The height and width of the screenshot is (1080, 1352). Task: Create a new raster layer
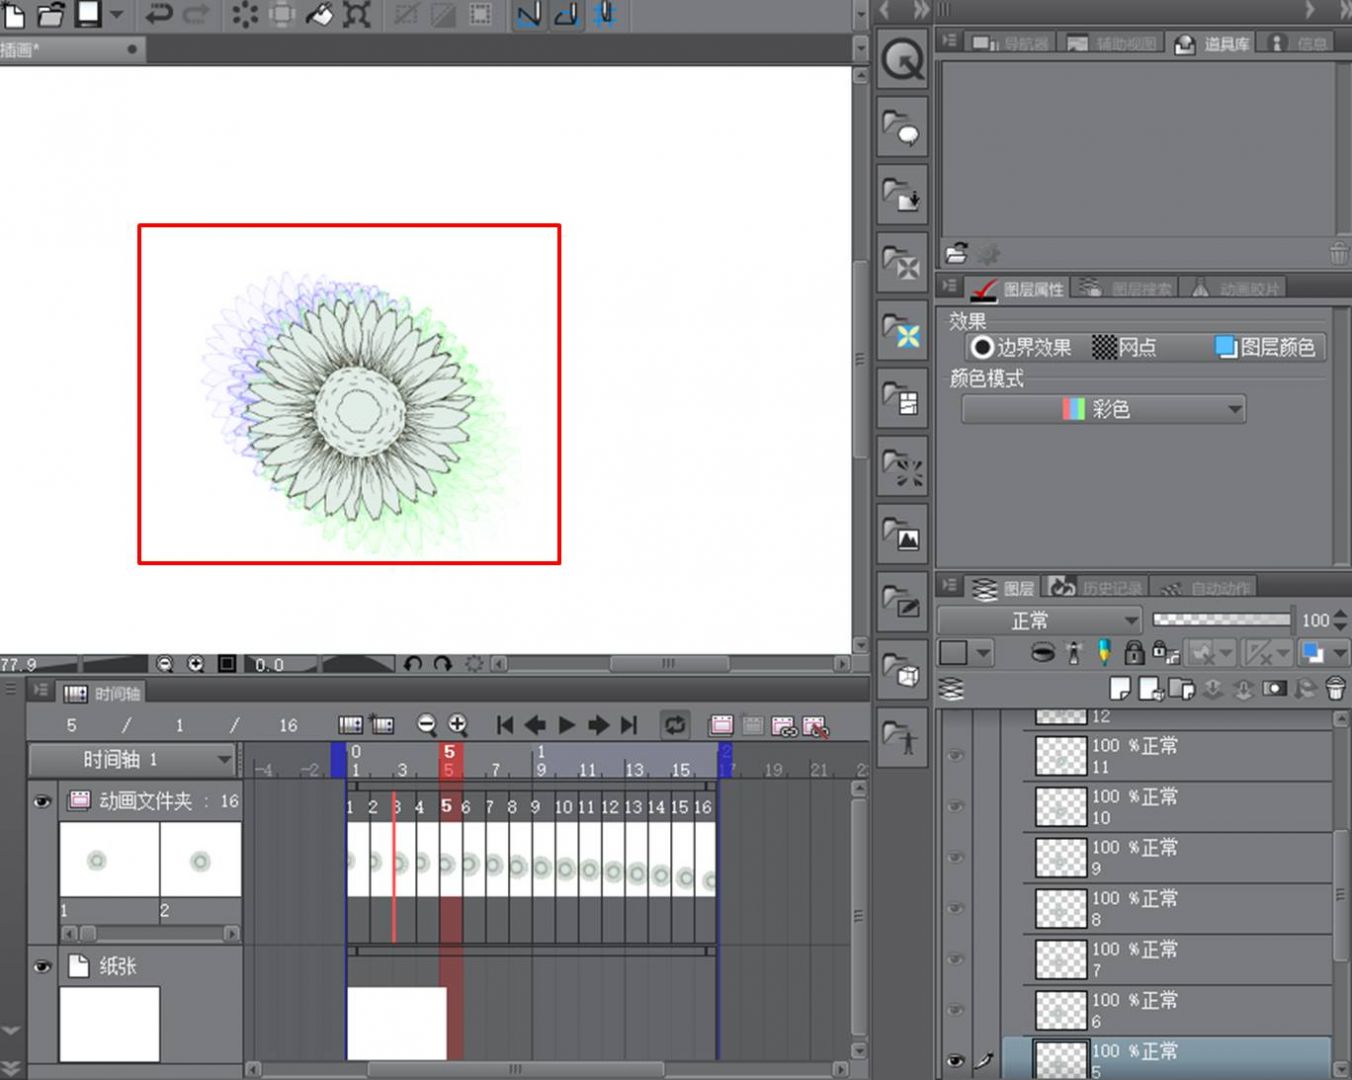tap(1120, 688)
